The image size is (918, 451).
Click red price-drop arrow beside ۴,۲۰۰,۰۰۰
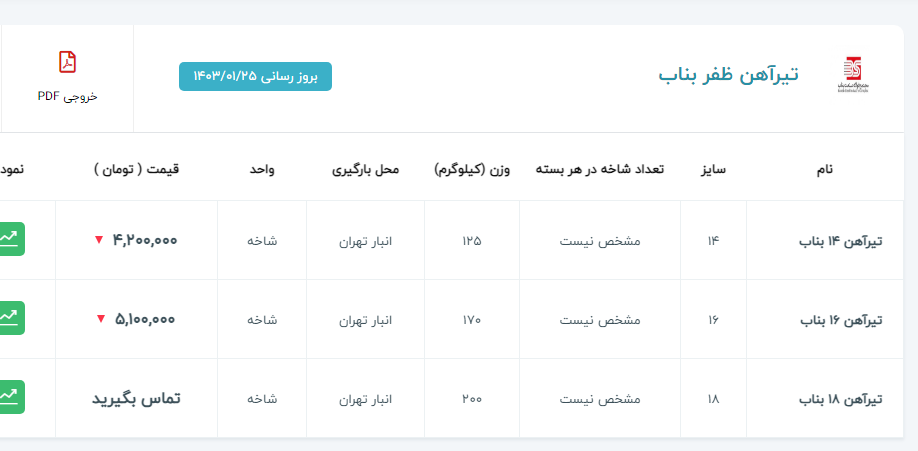(x=98, y=240)
